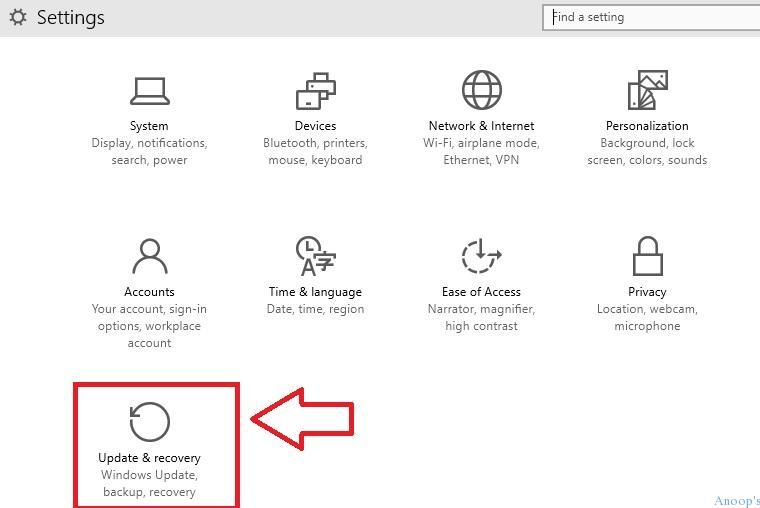The image size is (760, 508).
Task: Select the Update & recovery label
Action: 149,458
